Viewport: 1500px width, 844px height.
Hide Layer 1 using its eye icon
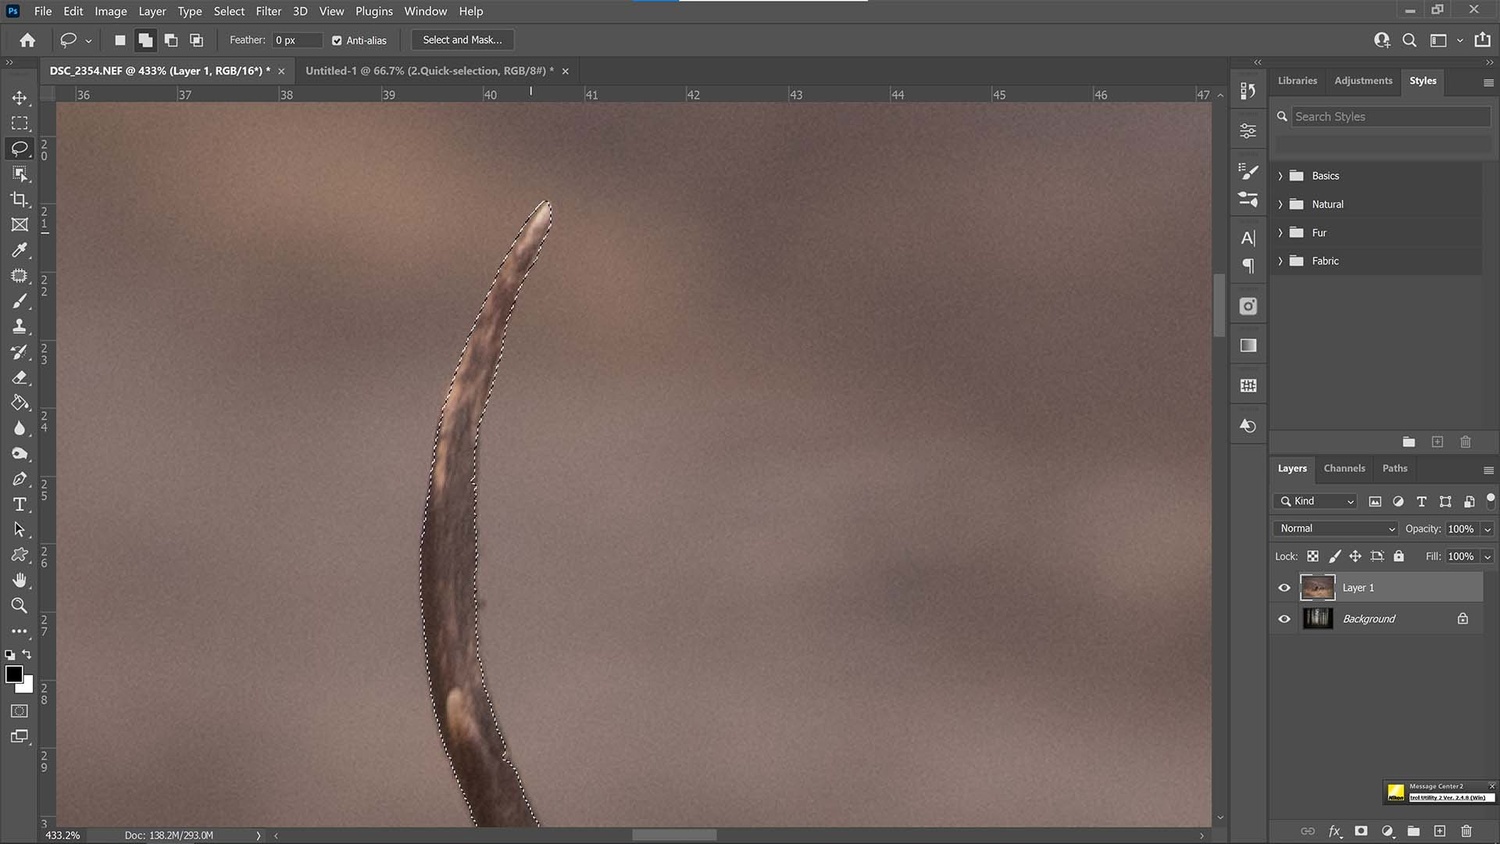[x=1284, y=588]
